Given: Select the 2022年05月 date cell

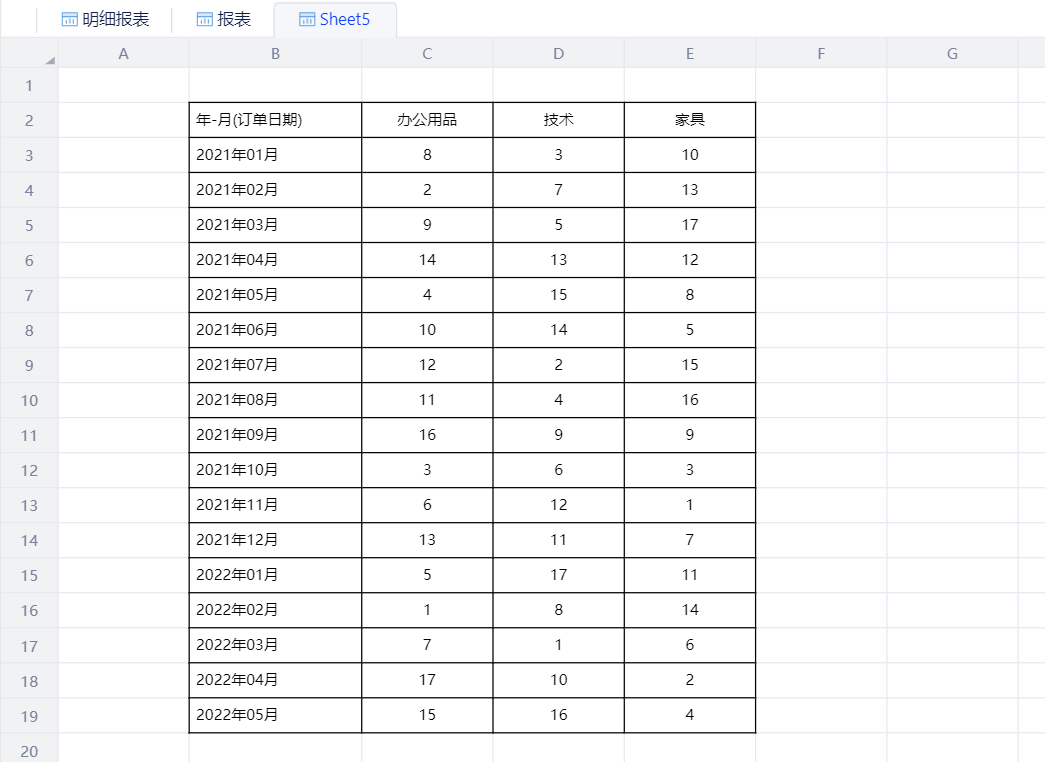Looking at the screenshot, I should tap(275, 715).
